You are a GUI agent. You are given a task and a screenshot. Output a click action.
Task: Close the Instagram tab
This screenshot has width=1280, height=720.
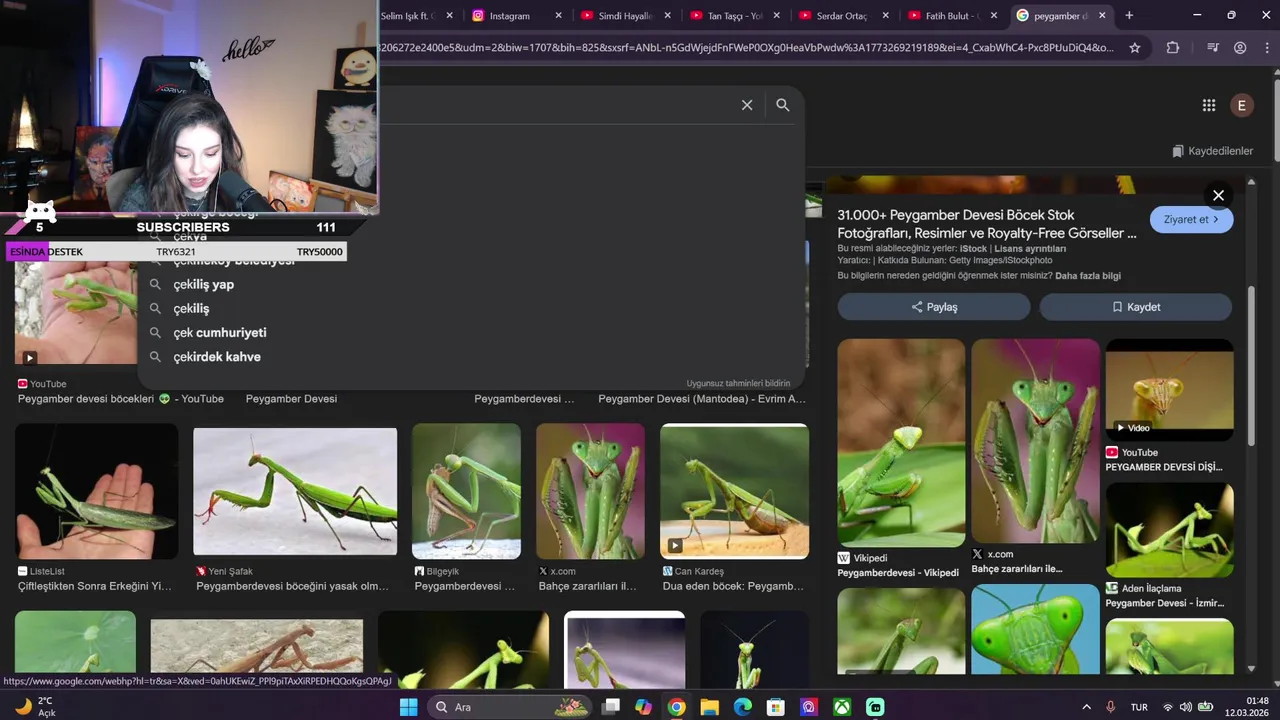(558, 15)
